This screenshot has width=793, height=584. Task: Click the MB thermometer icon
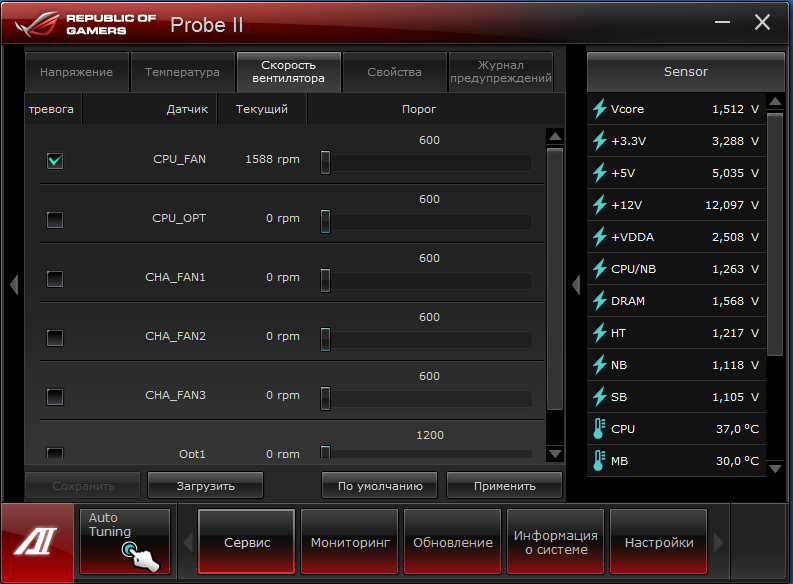(x=599, y=461)
